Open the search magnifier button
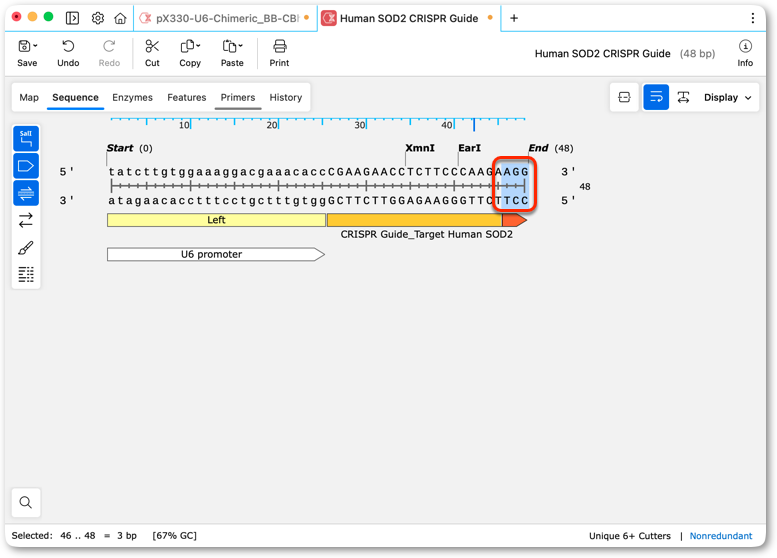This screenshot has width=777, height=558. point(26,502)
